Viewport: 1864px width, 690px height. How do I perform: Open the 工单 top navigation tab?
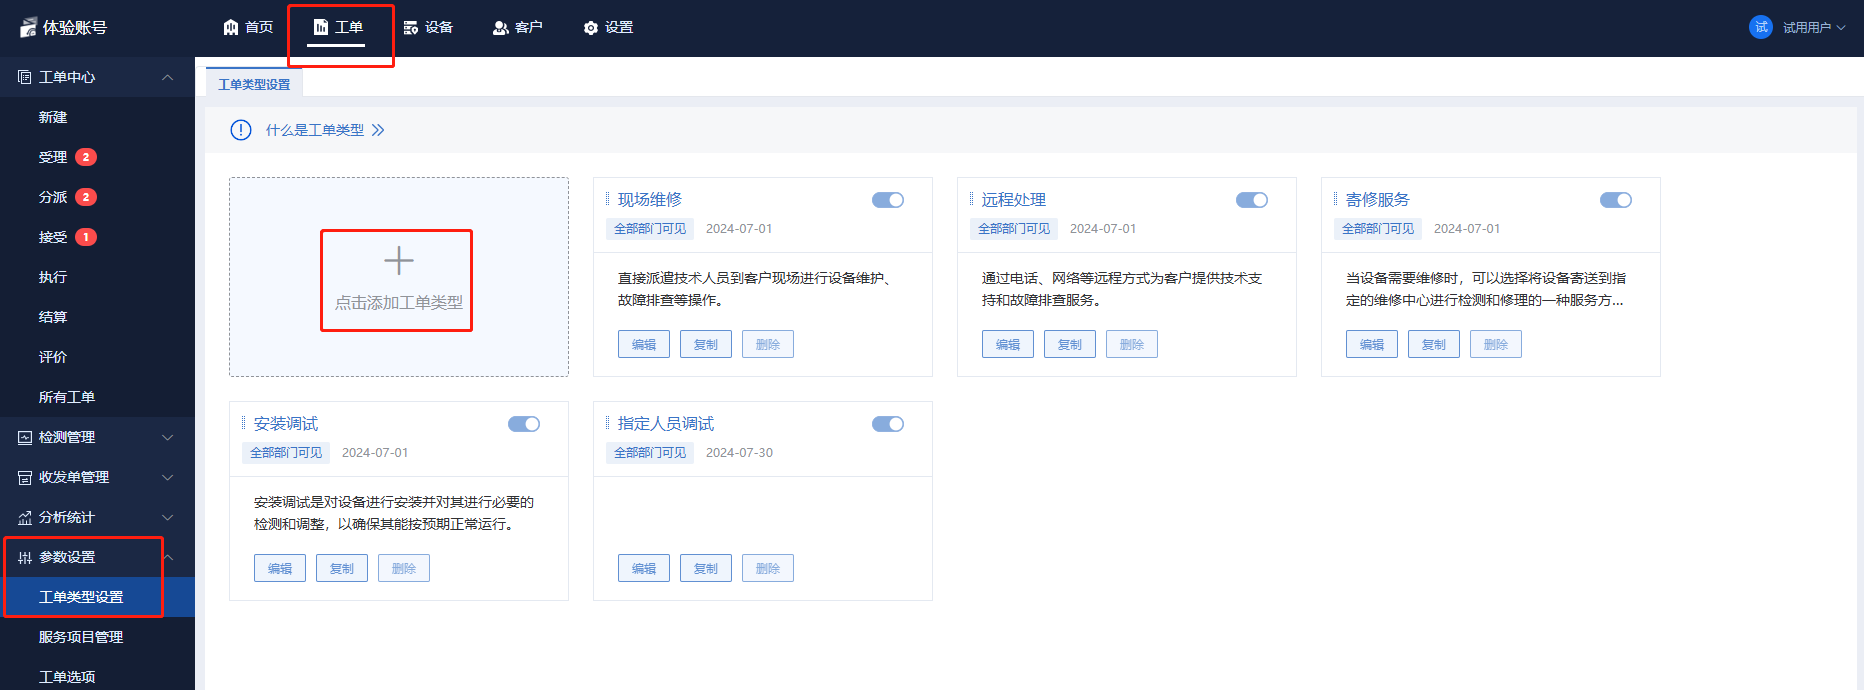tap(337, 27)
